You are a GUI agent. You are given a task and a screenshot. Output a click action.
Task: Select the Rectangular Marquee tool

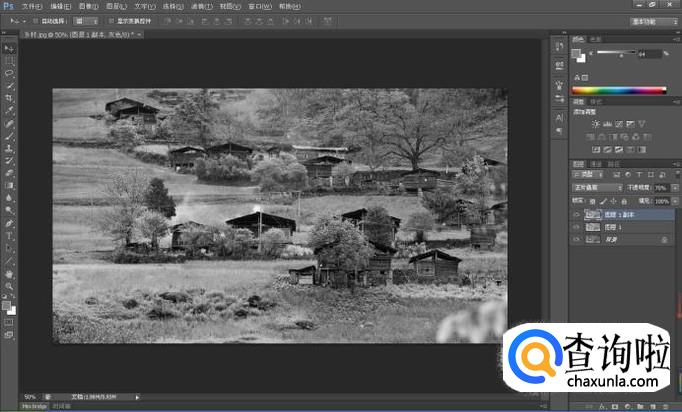click(x=9, y=61)
